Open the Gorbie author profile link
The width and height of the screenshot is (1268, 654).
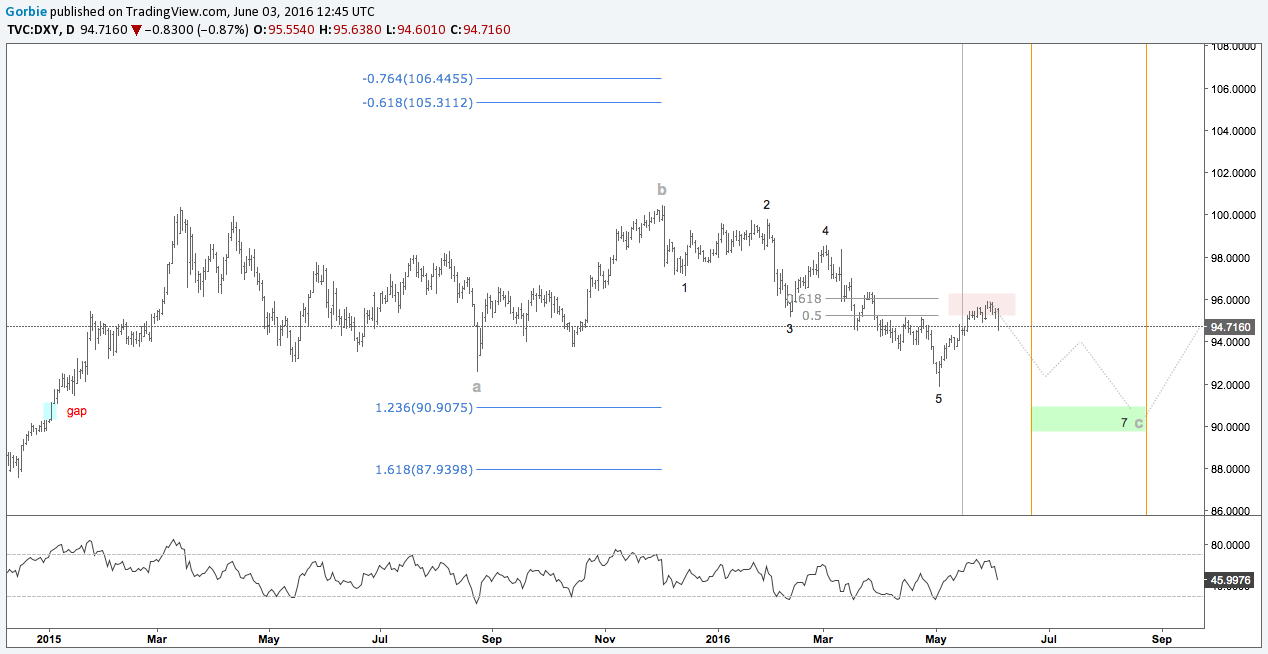pos(27,11)
